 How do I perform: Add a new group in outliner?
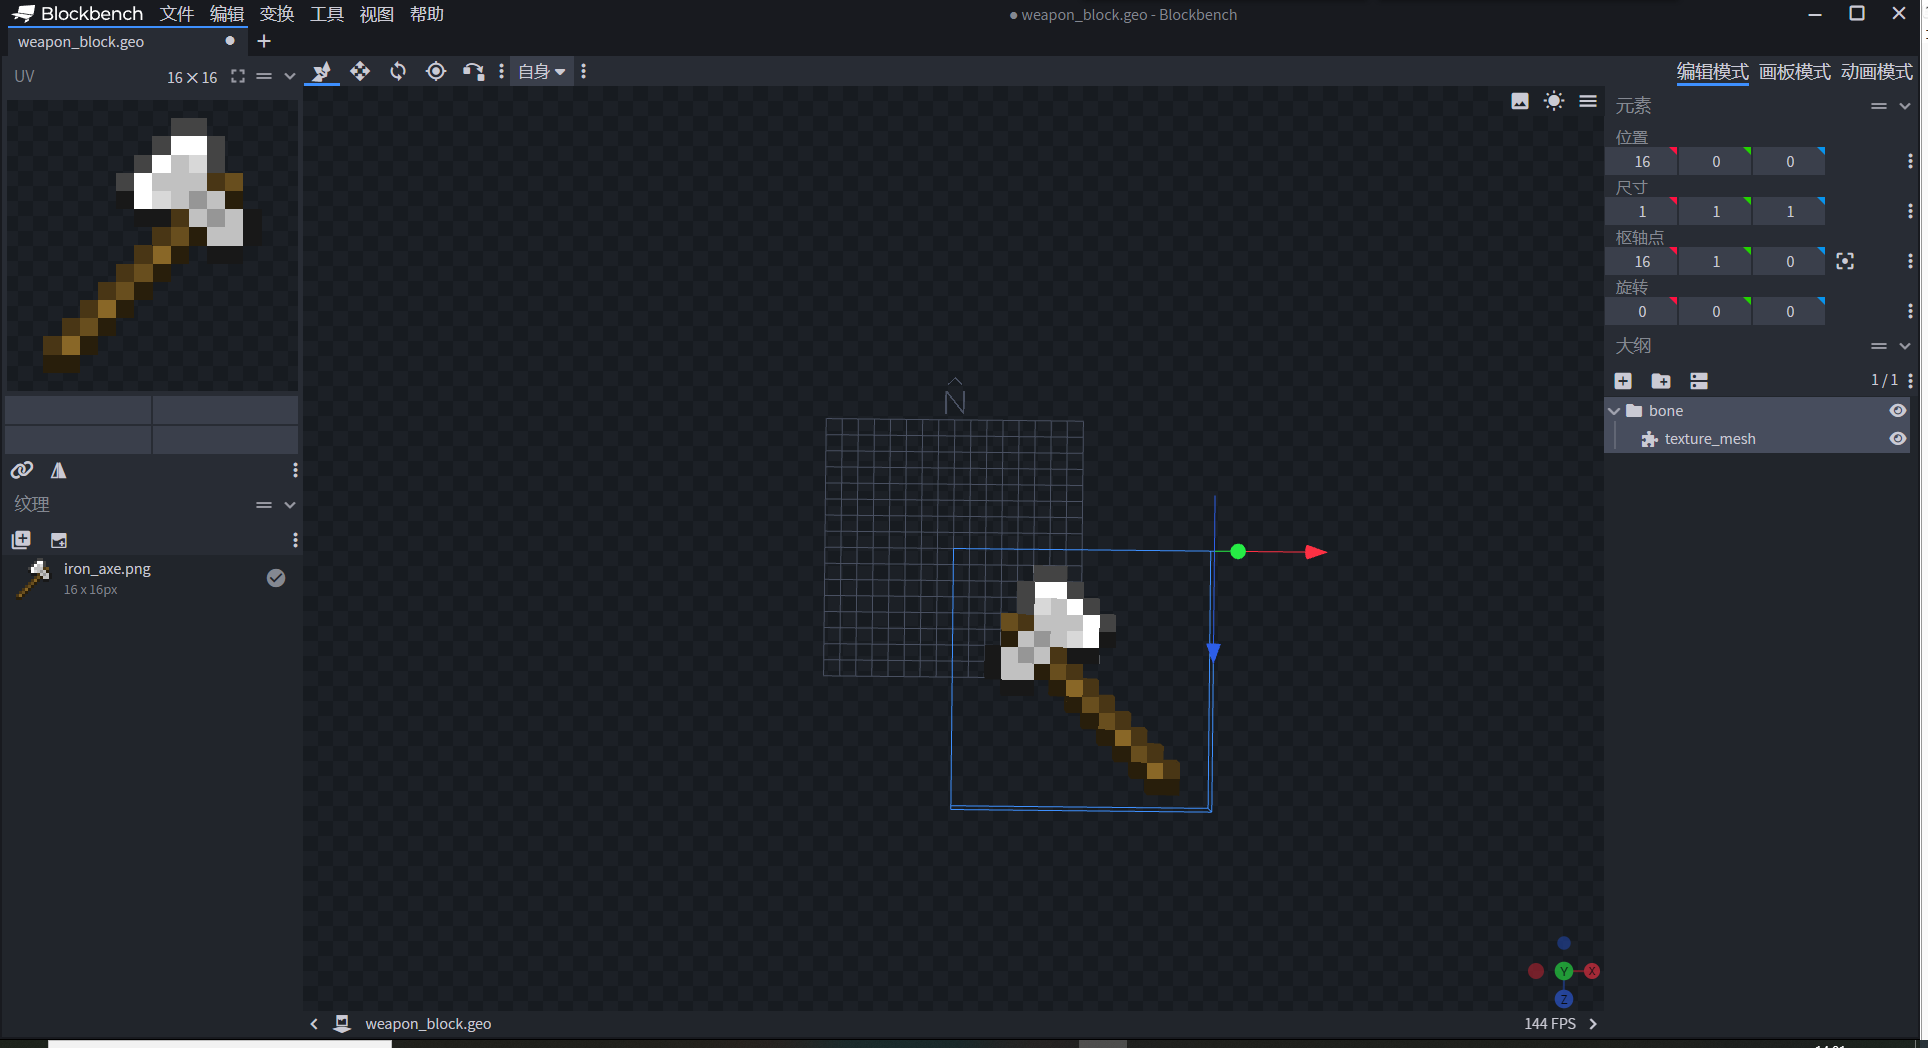(x=1661, y=381)
